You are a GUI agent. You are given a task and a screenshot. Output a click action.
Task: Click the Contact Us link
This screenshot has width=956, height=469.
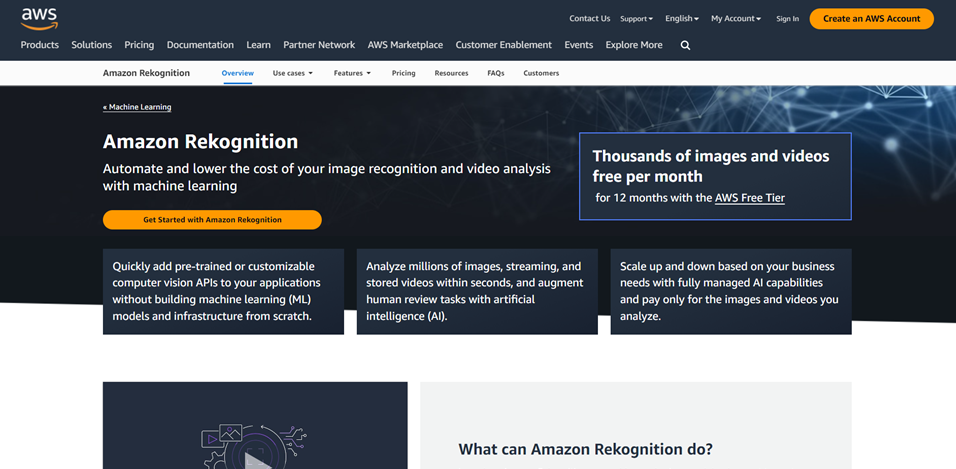coord(590,19)
